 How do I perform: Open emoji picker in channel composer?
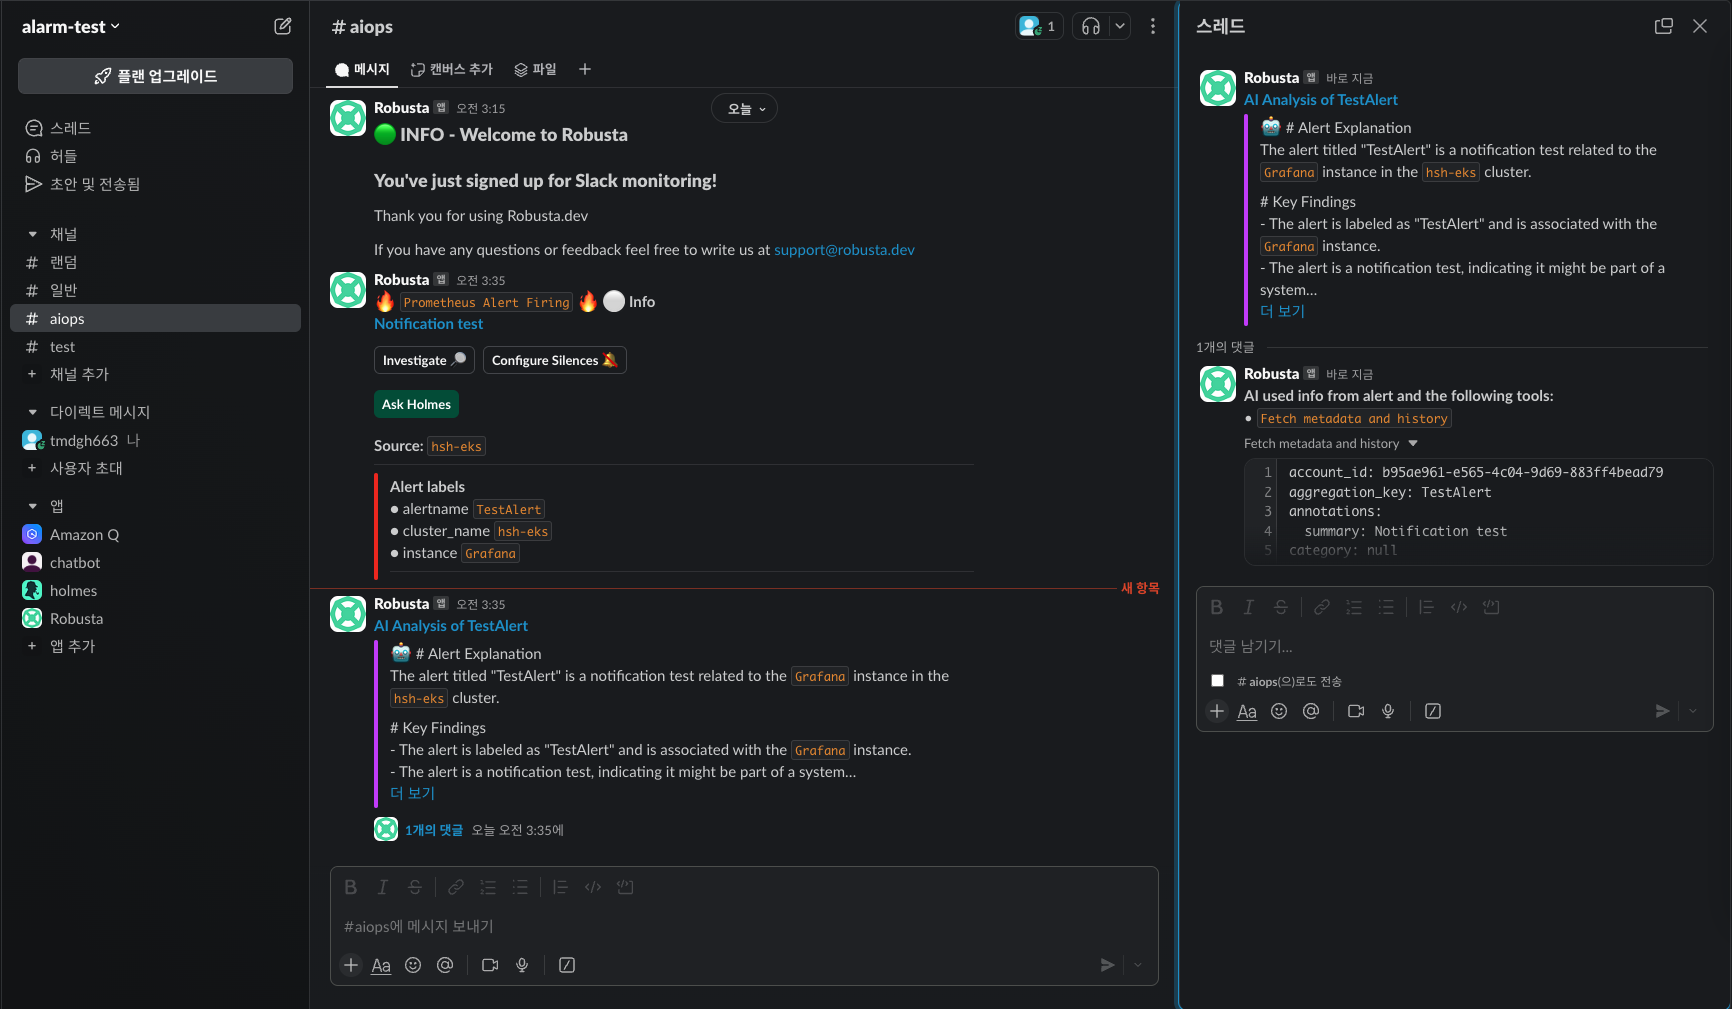tap(413, 965)
